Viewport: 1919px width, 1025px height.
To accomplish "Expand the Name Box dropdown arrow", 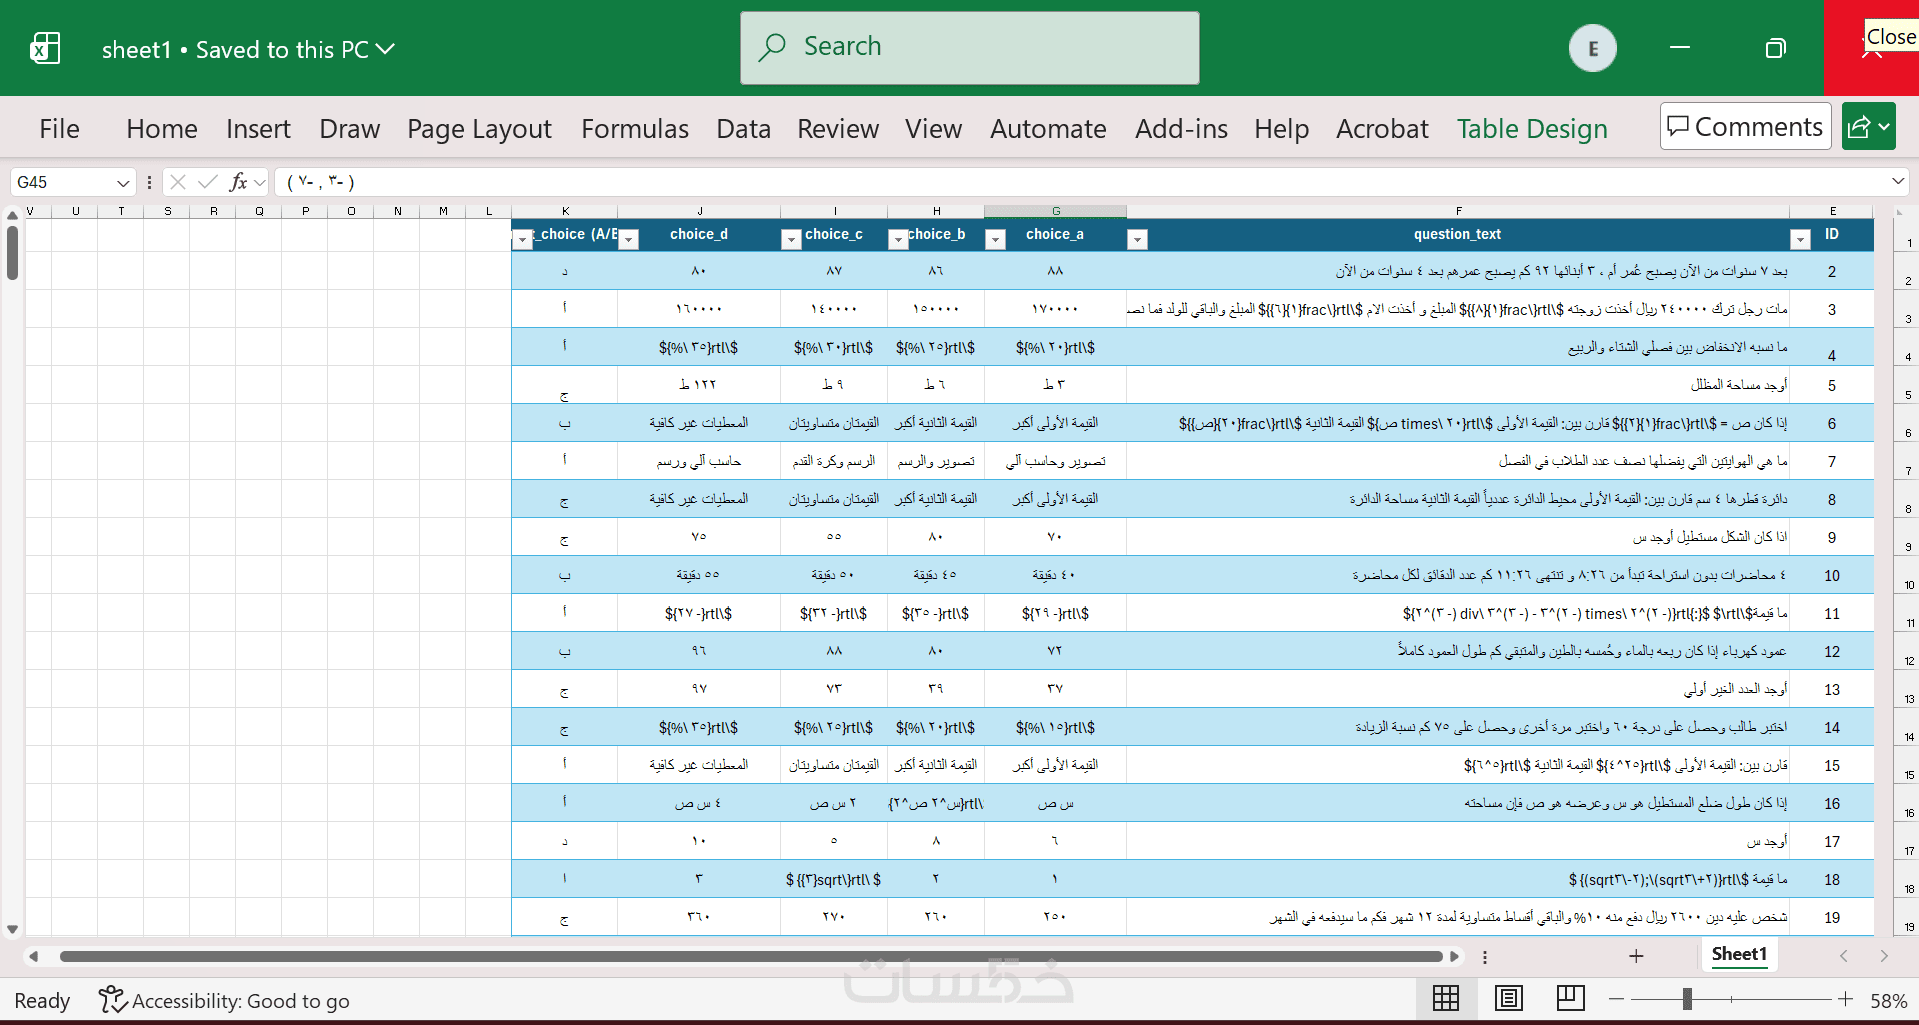I will [123, 182].
